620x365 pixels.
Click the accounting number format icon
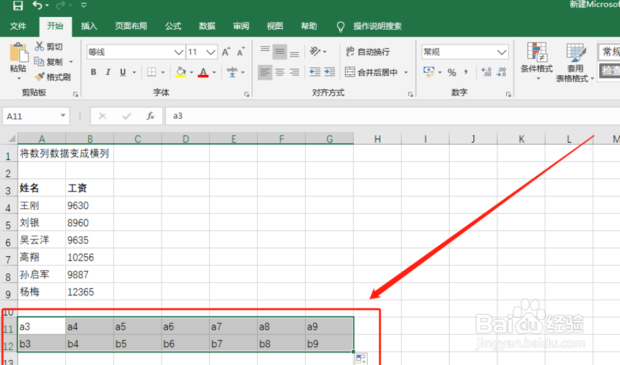pyautogui.click(x=429, y=72)
